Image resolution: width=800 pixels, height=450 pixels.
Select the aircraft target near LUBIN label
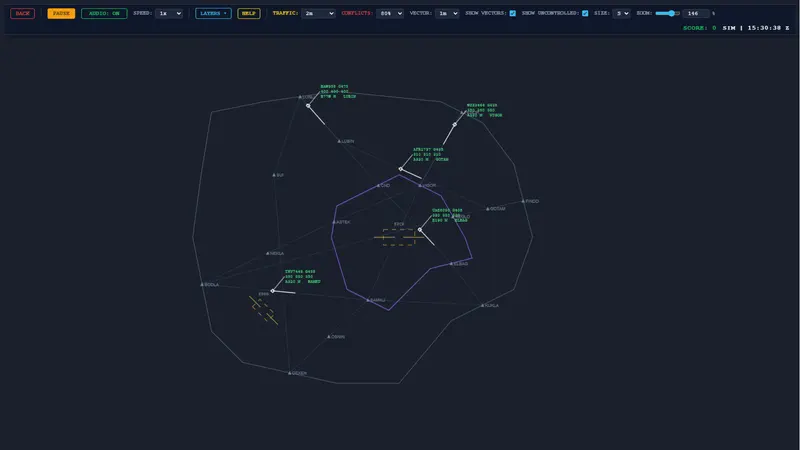308,106
